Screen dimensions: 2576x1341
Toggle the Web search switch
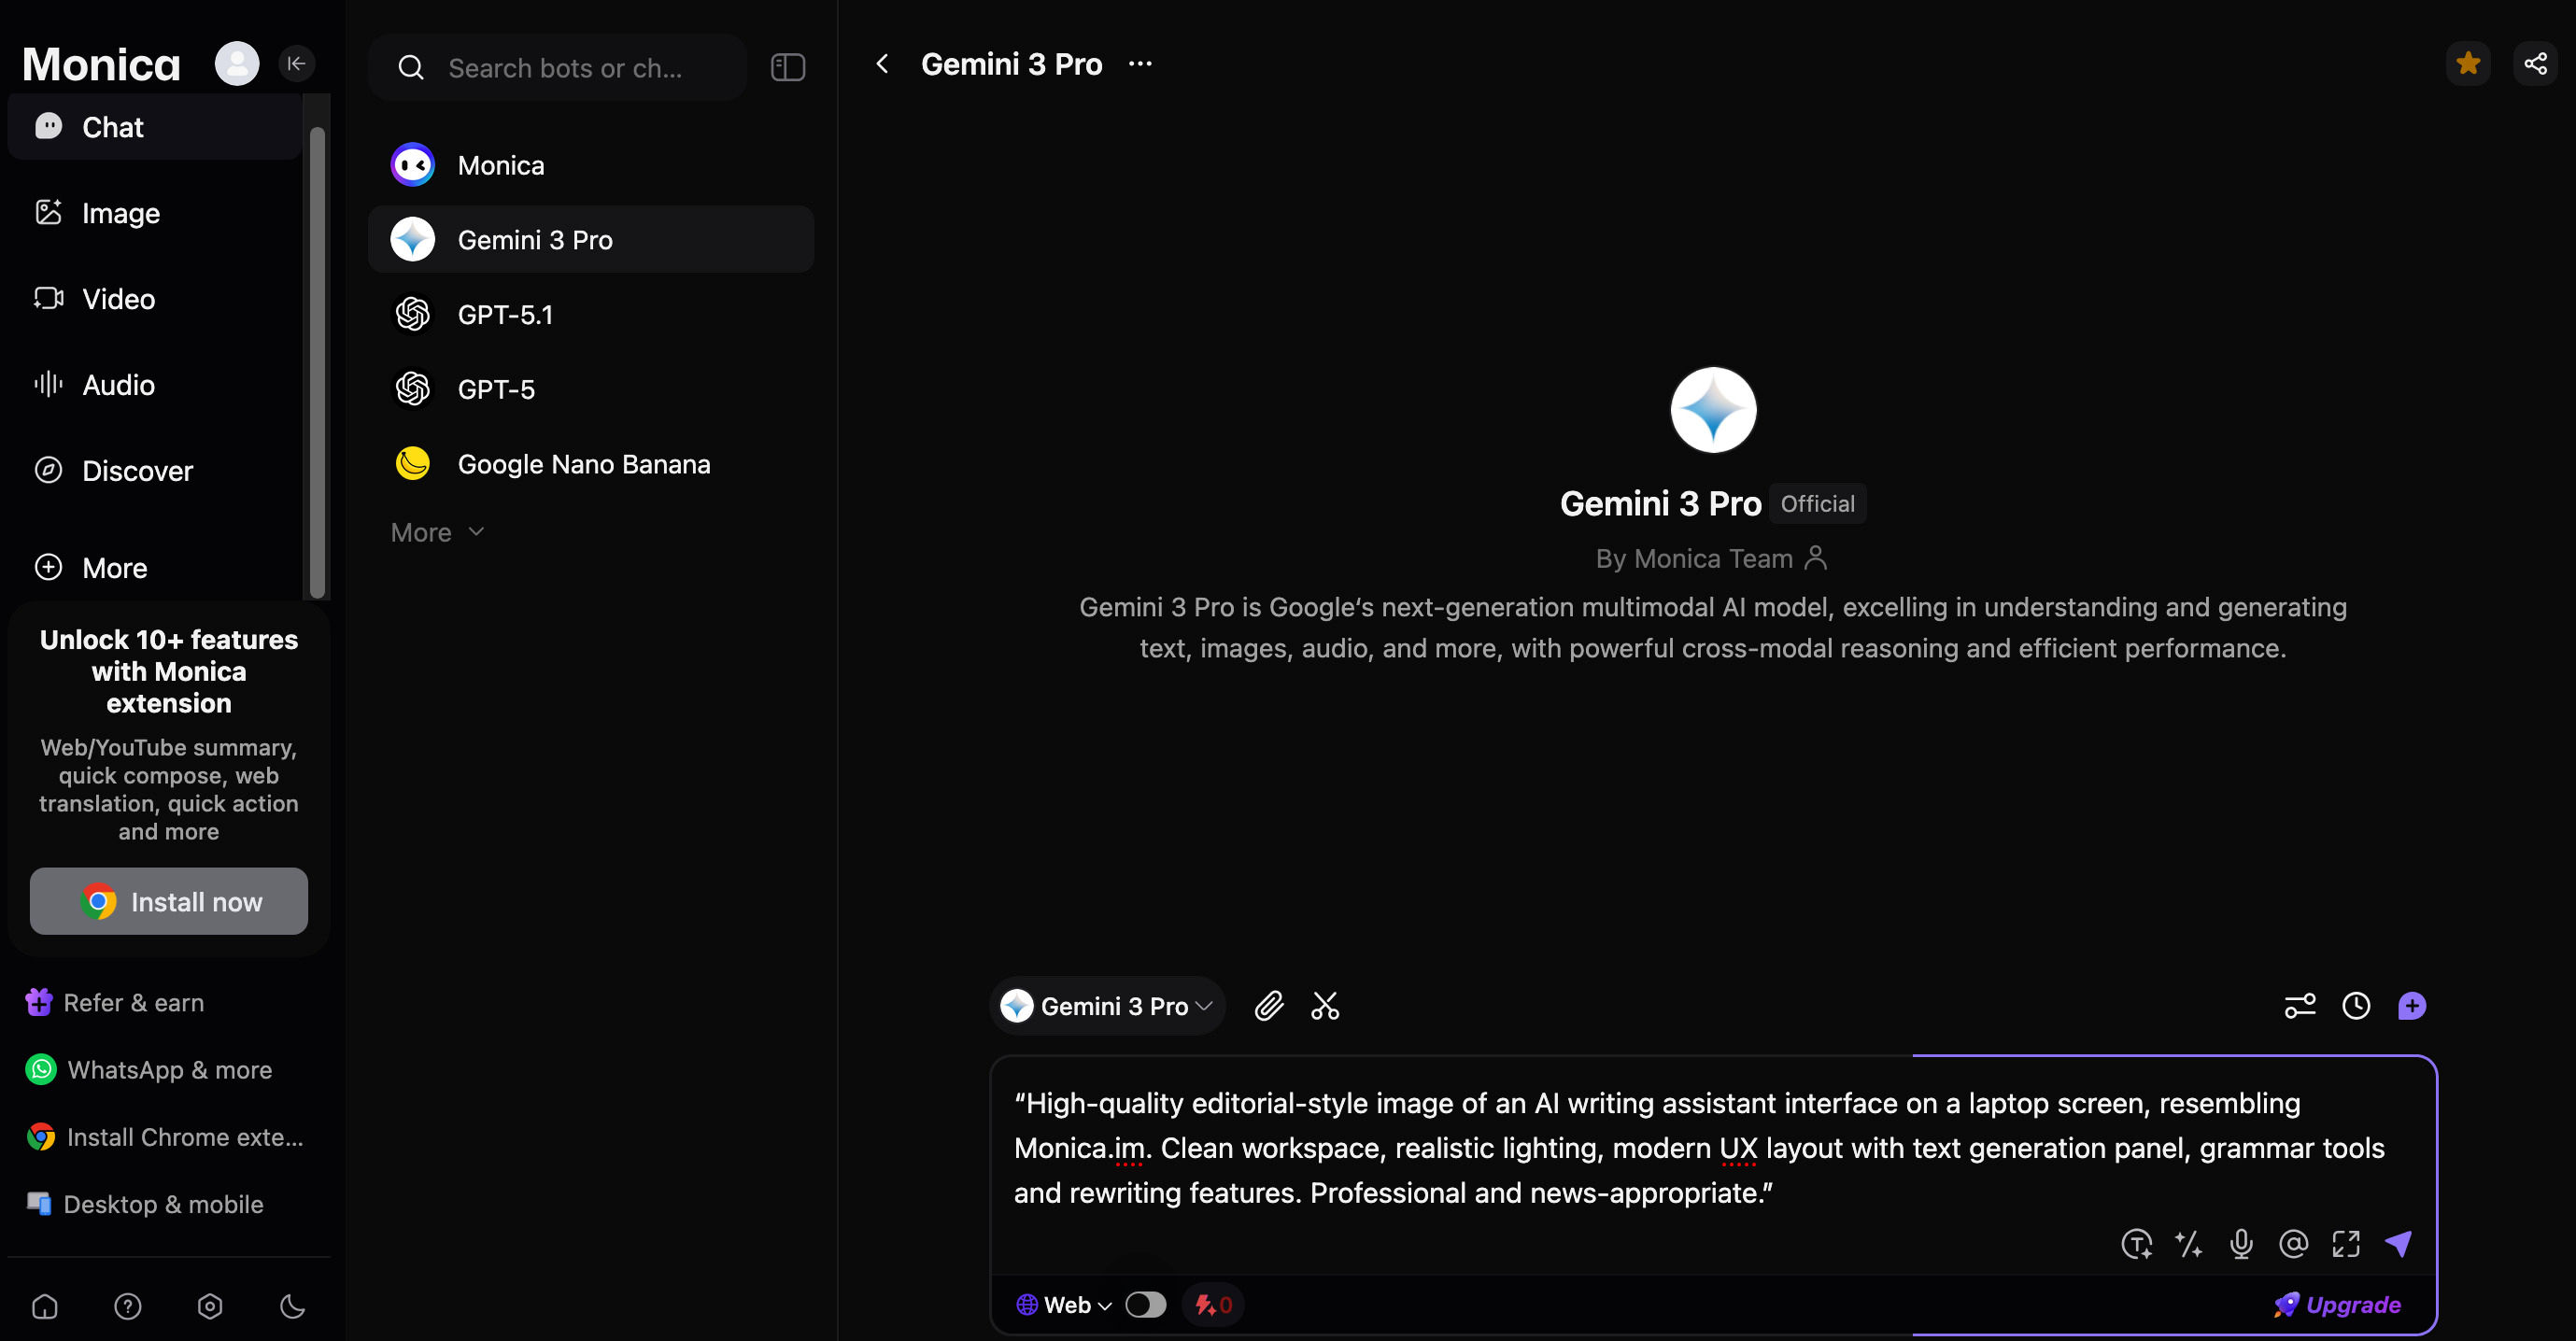pos(1145,1304)
